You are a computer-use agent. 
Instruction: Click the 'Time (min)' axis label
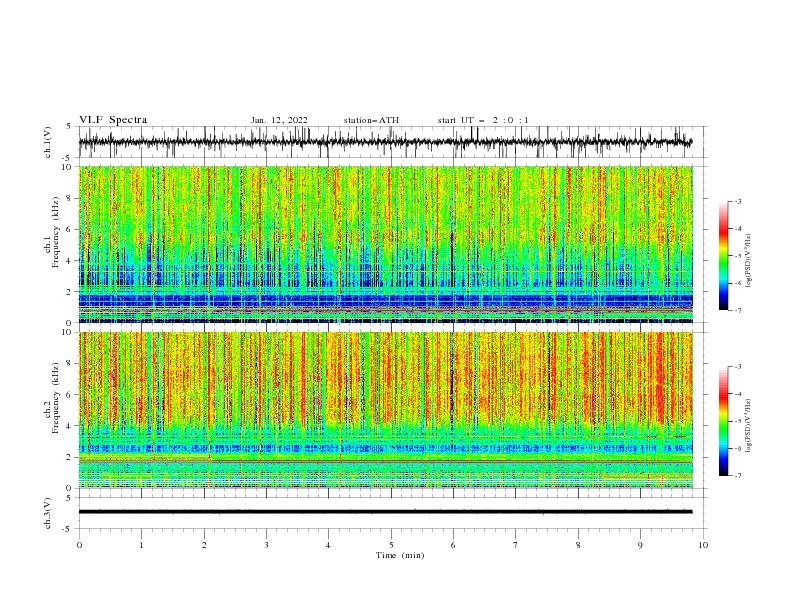click(x=400, y=555)
